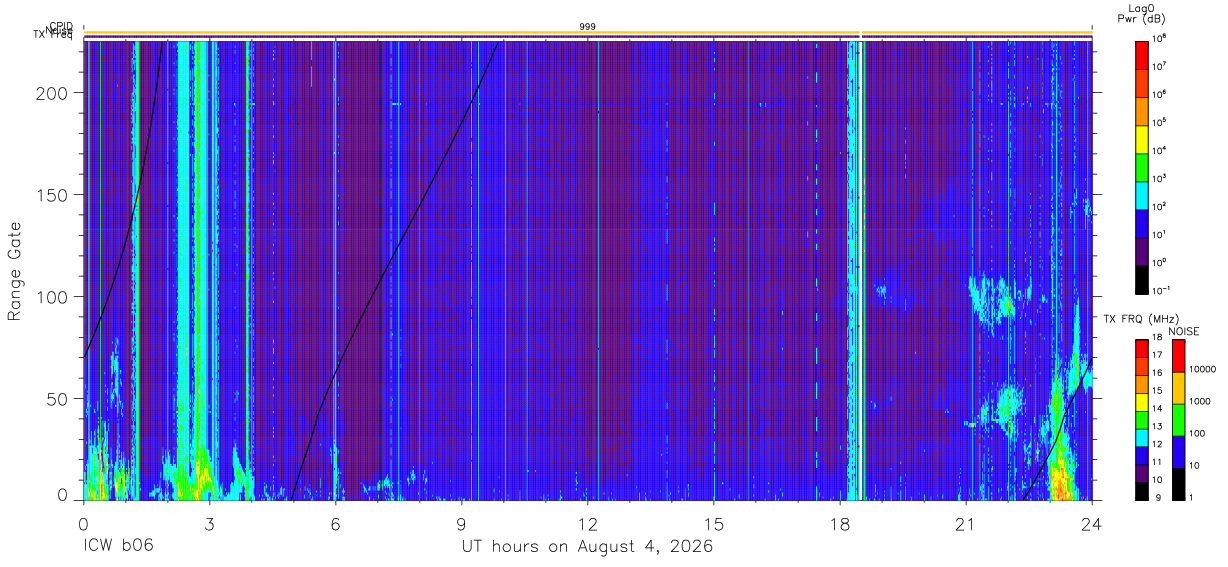Click the '18' tick on the UT hours axis

[840, 523]
